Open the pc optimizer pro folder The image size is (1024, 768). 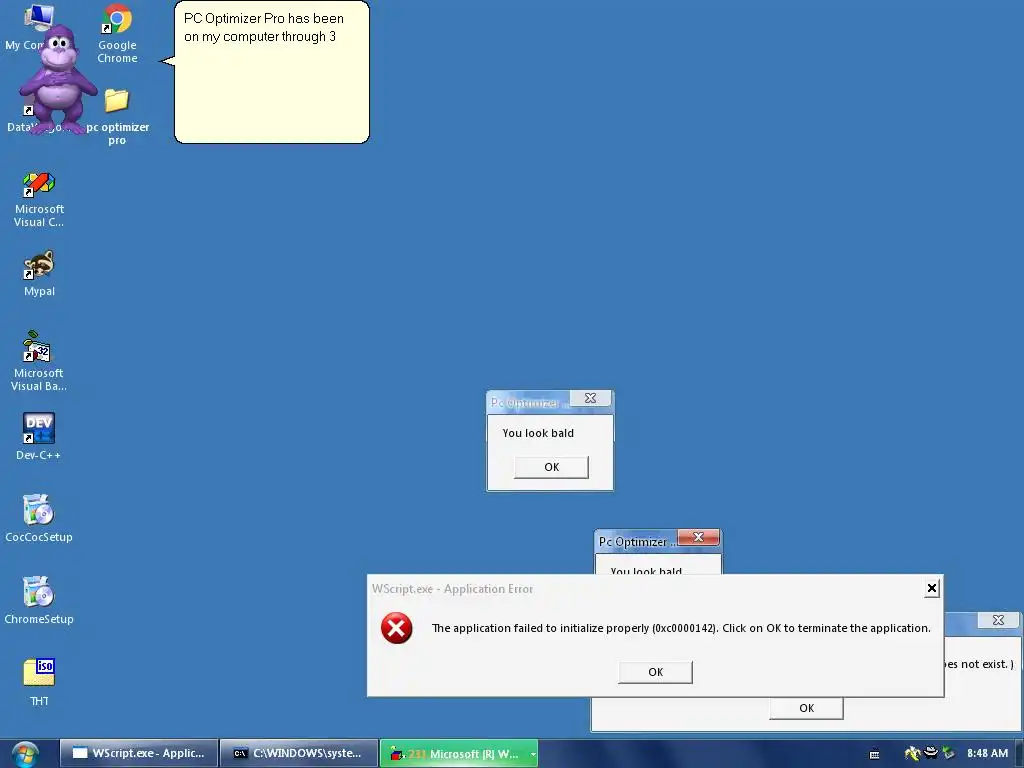pyautogui.click(x=117, y=116)
